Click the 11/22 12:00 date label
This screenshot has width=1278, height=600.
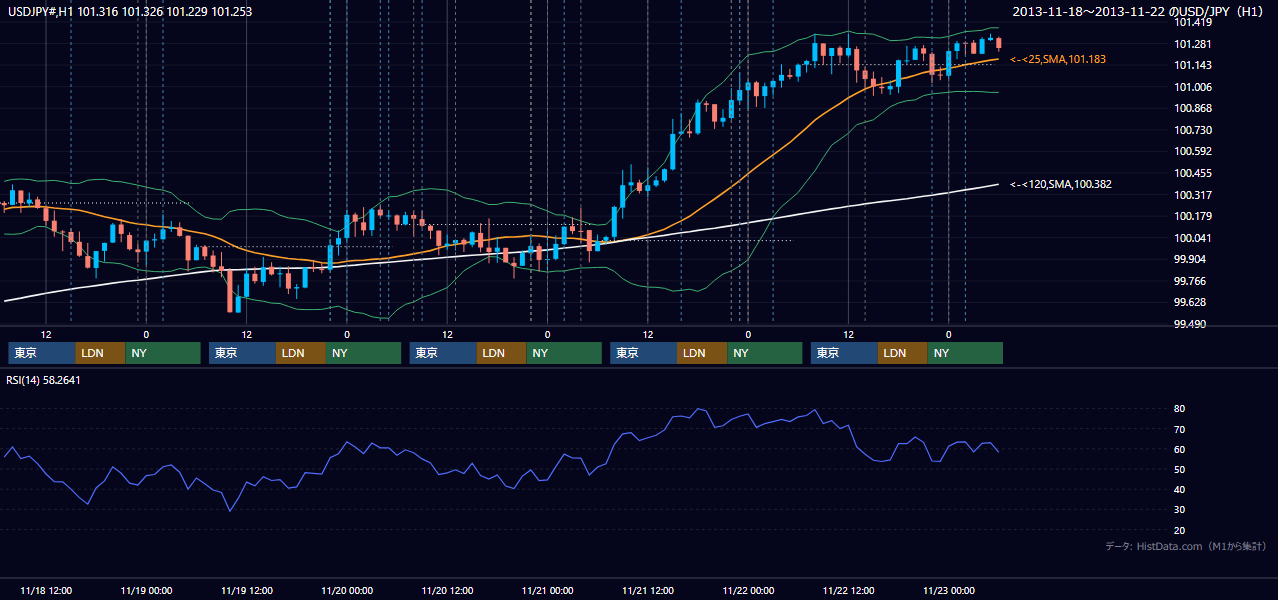click(x=848, y=590)
